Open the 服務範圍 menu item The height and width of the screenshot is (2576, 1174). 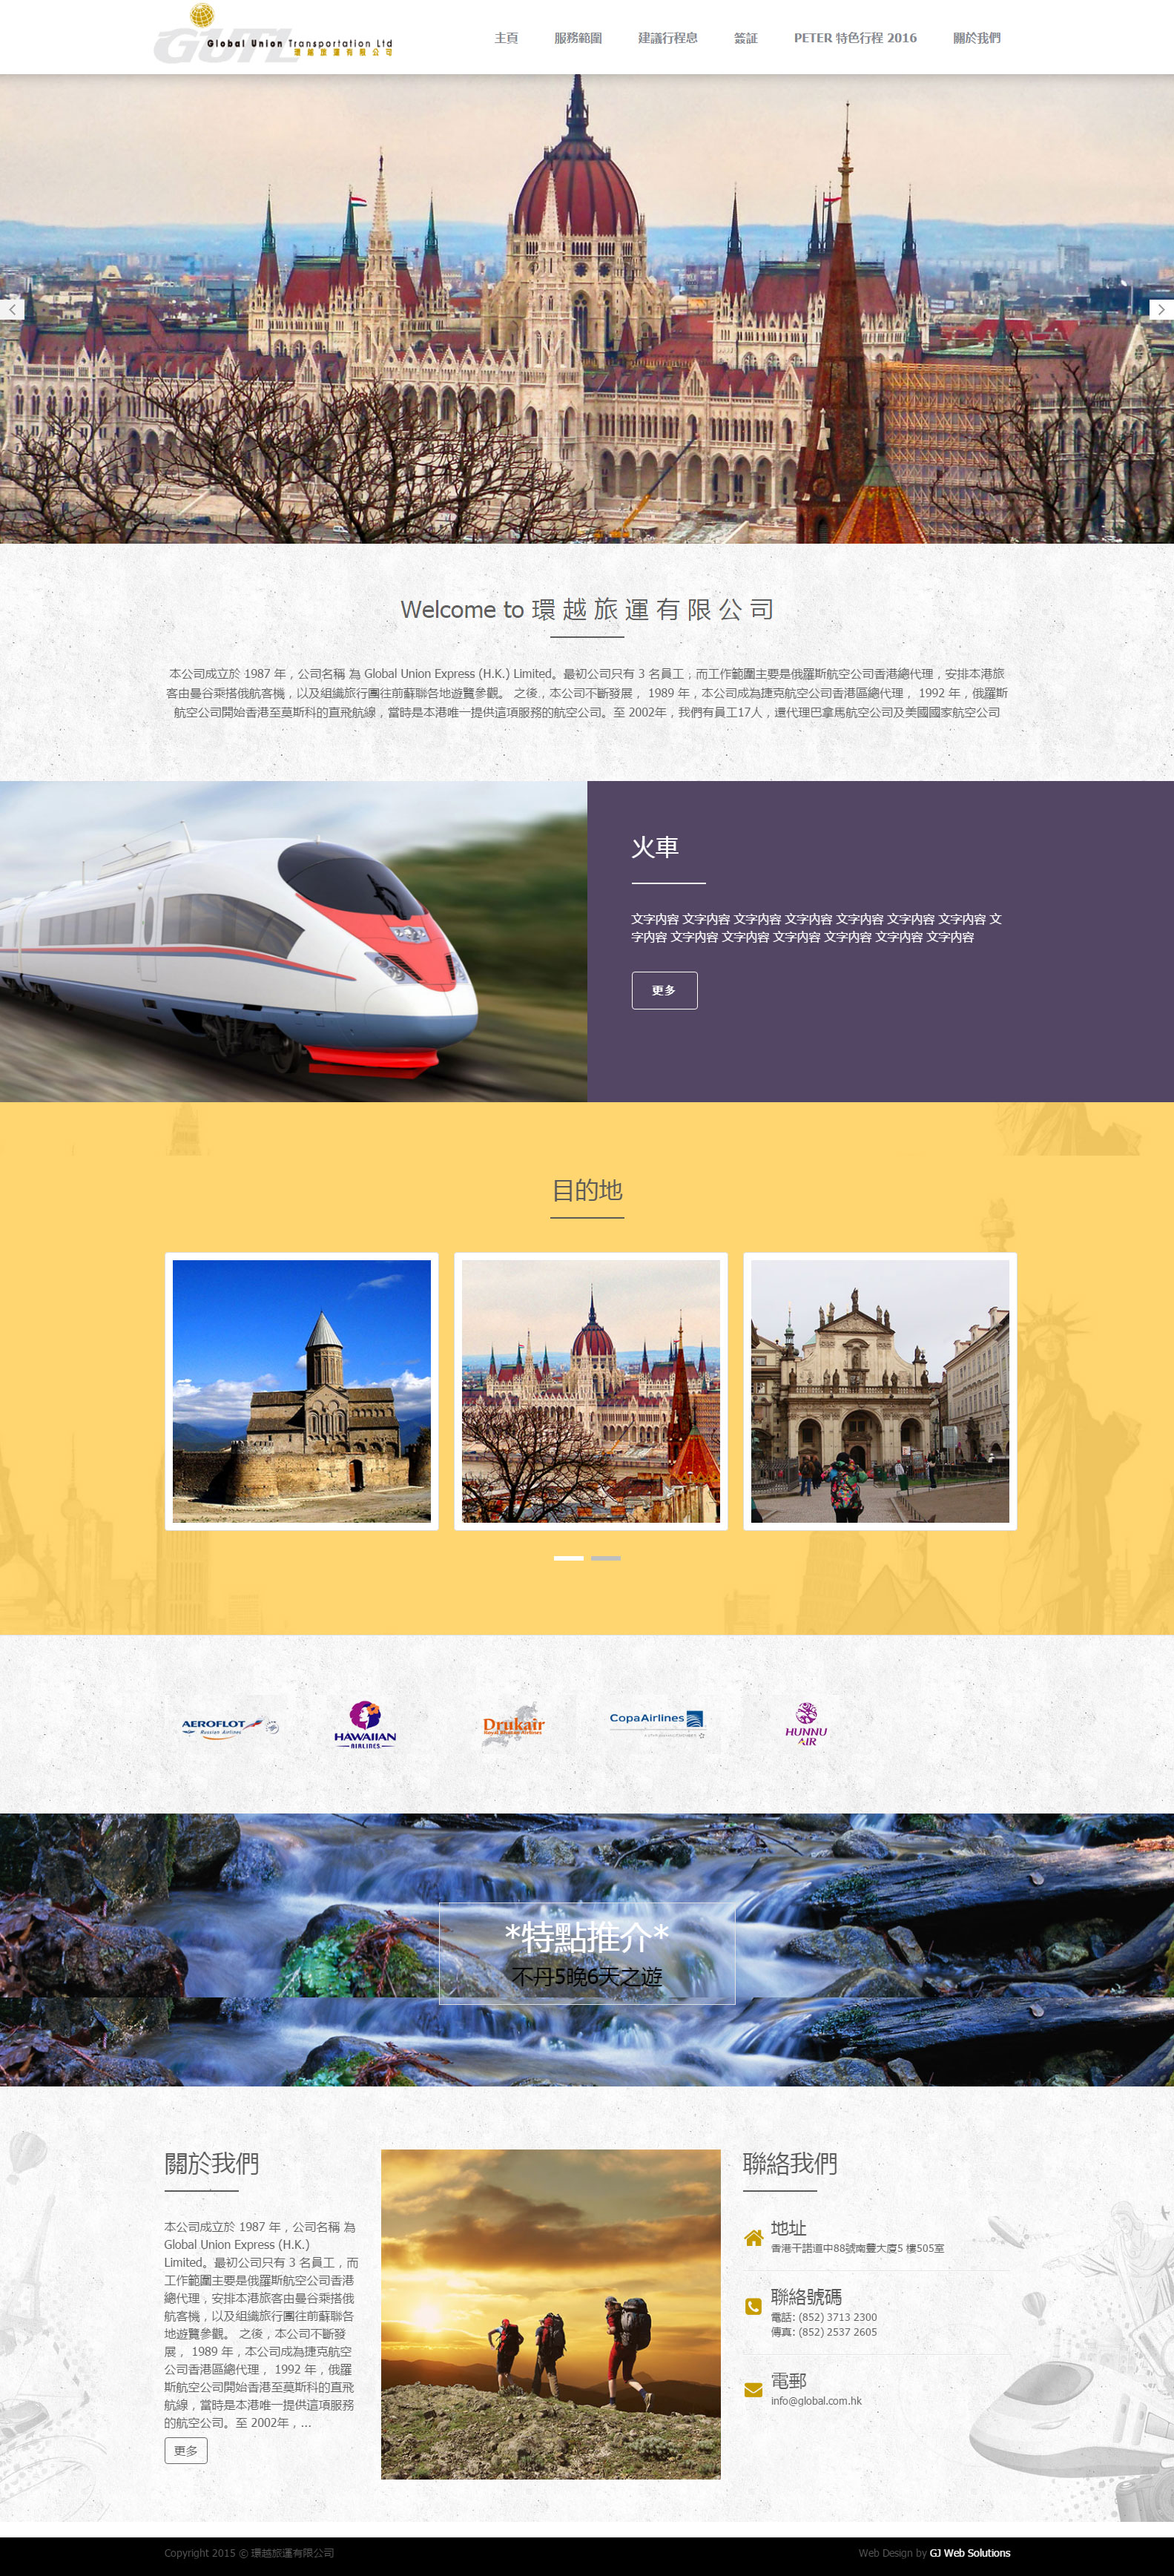tap(578, 38)
